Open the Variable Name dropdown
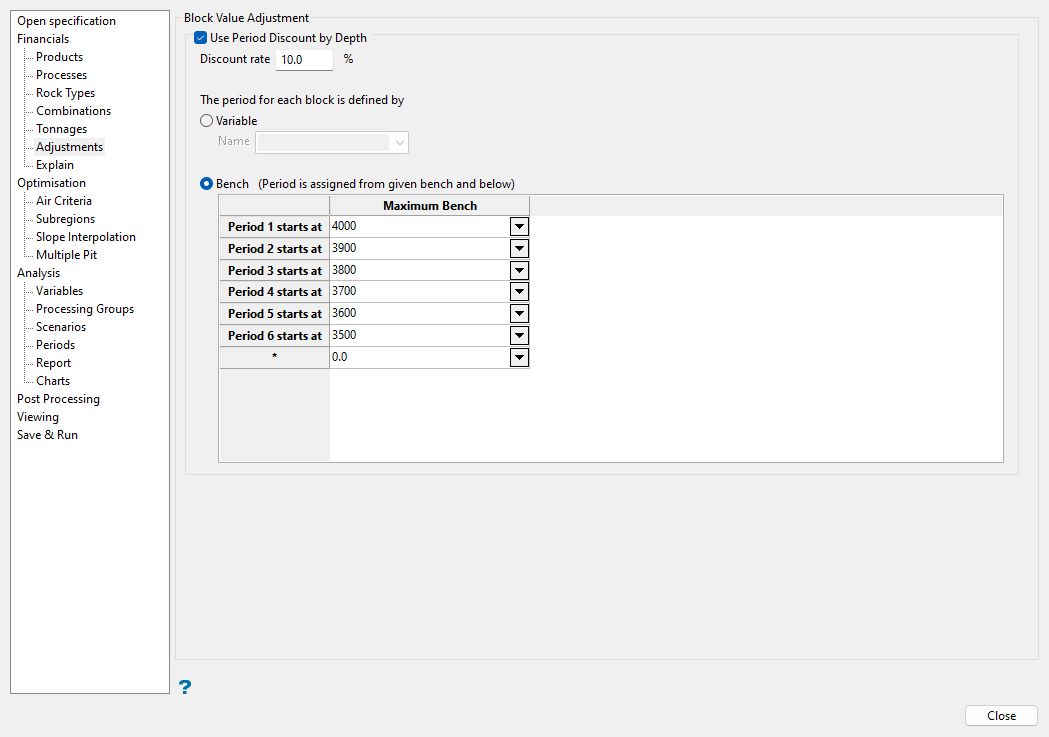The width and height of the screenshot is (1049, 737). 400,142
